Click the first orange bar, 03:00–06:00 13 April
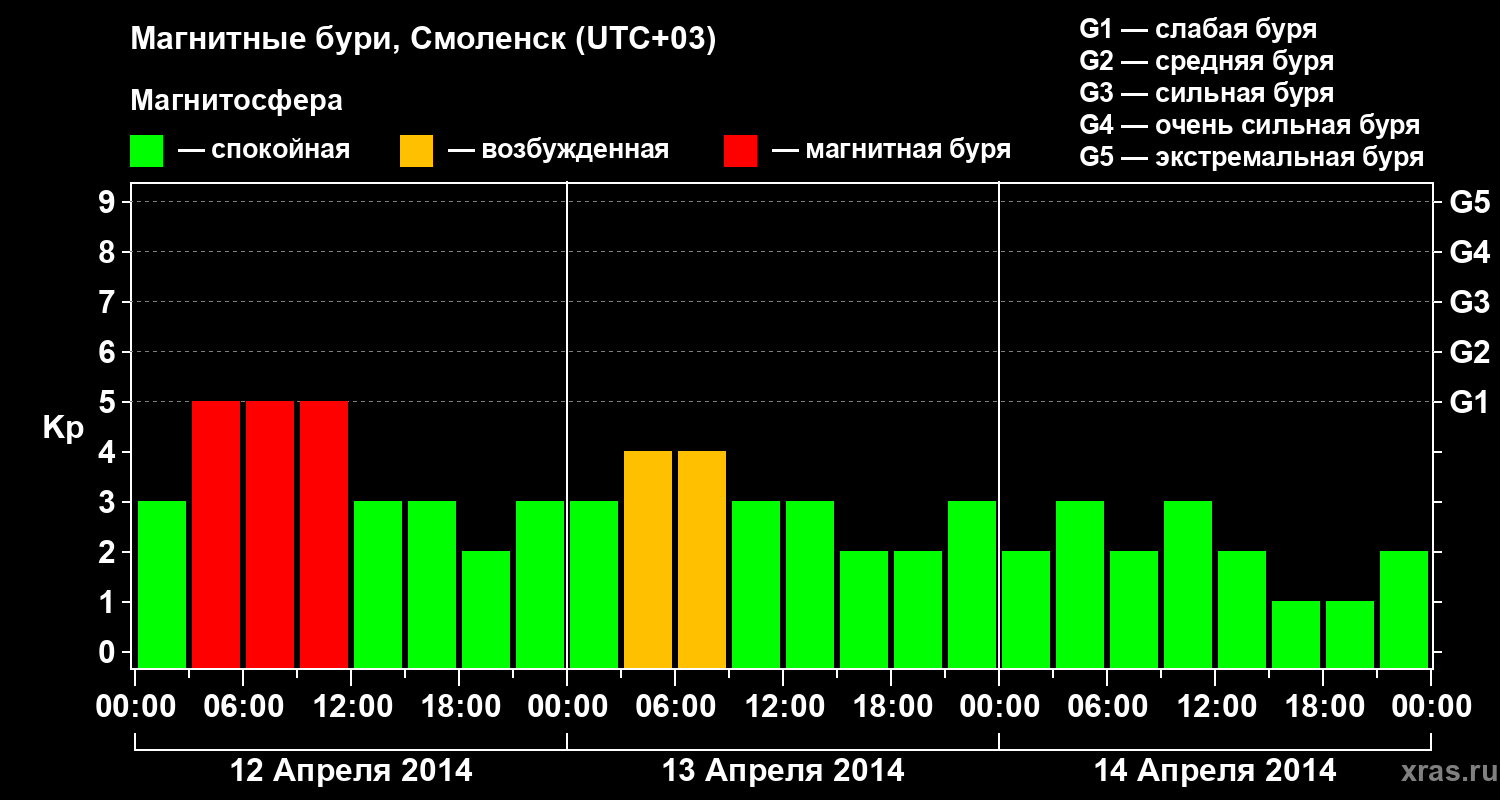 [x=648, y=559]
